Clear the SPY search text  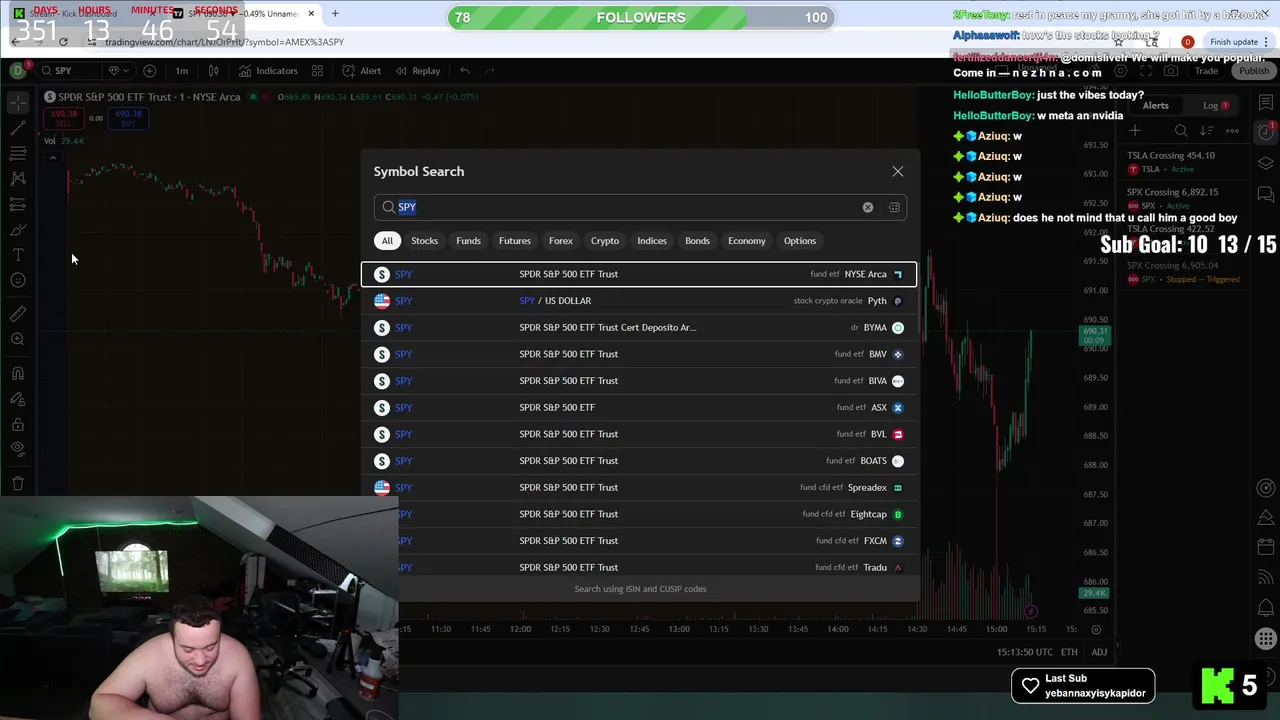(868, 208)
